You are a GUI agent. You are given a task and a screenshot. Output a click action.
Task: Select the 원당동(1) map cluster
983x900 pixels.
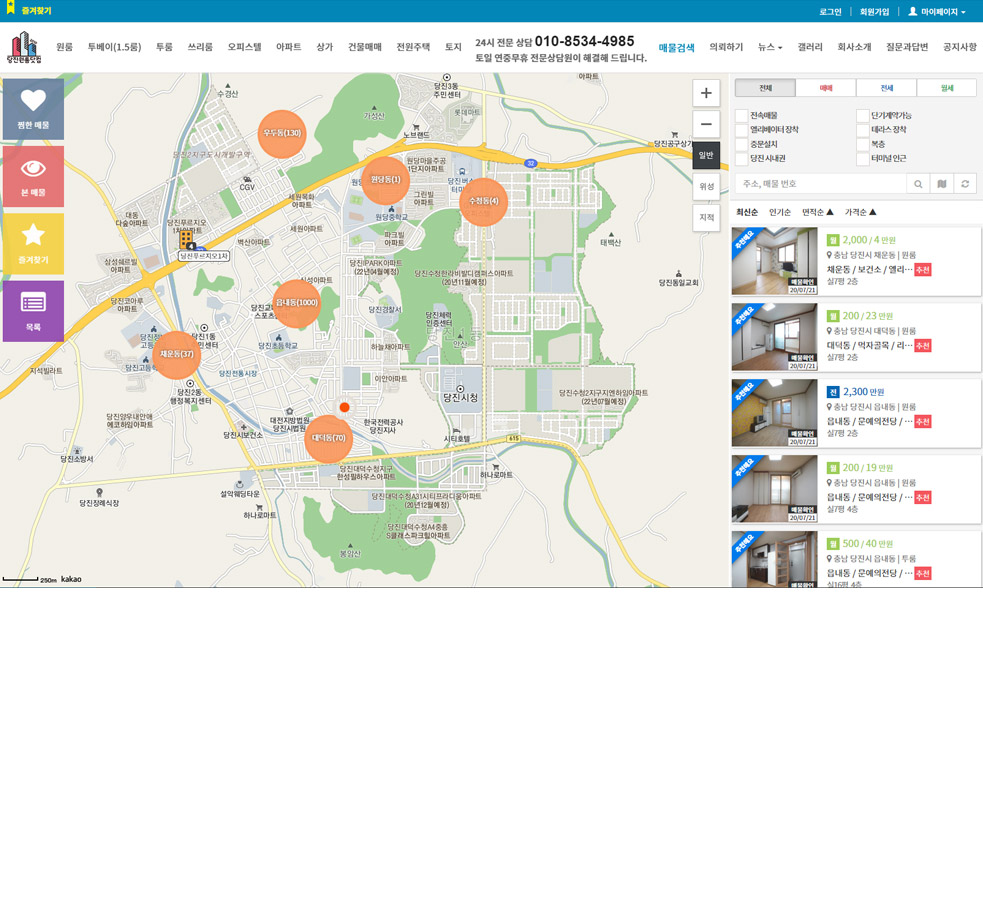[x=386, y=180]
